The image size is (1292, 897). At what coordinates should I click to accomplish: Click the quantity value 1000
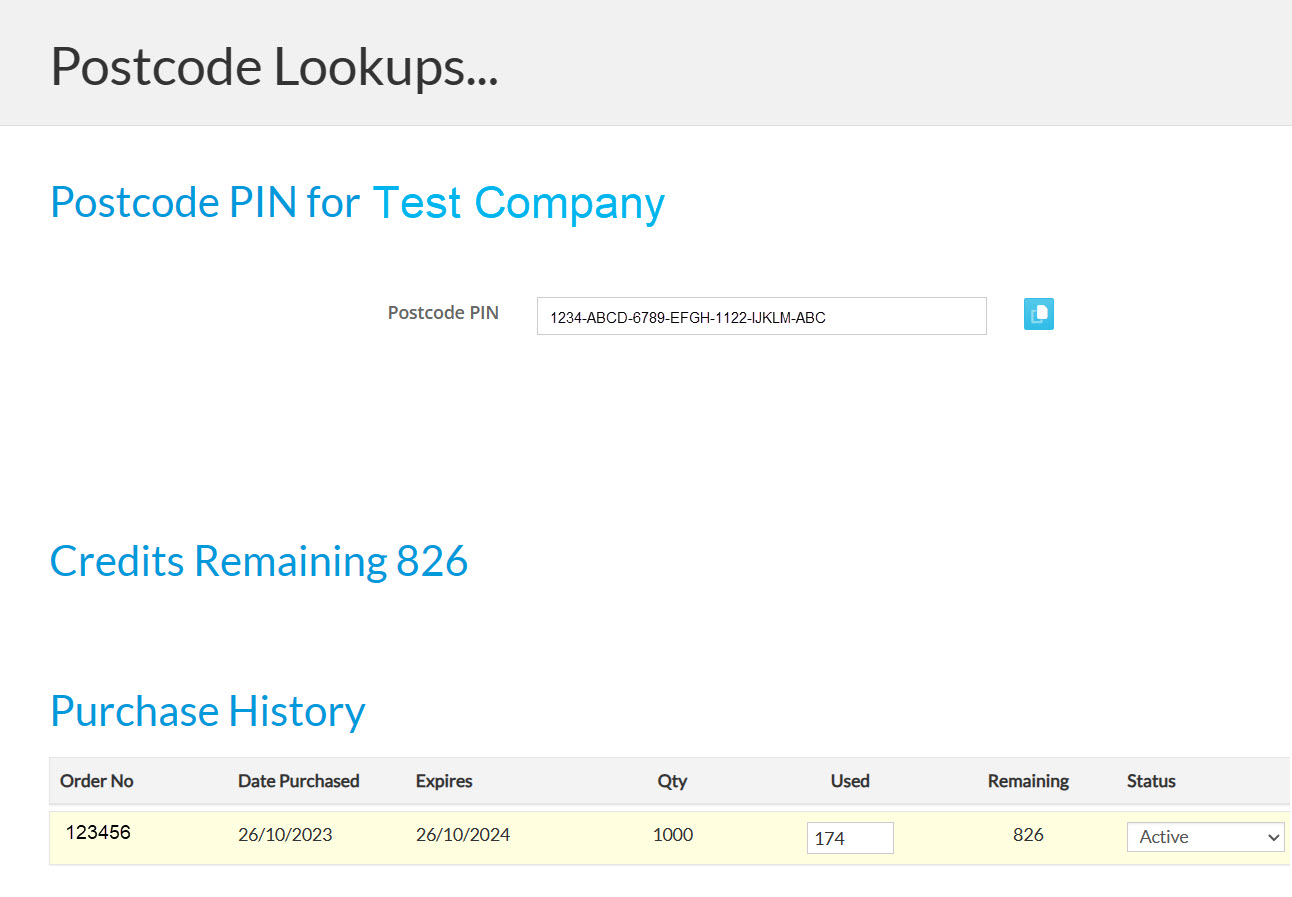click(x=672, y=835)
